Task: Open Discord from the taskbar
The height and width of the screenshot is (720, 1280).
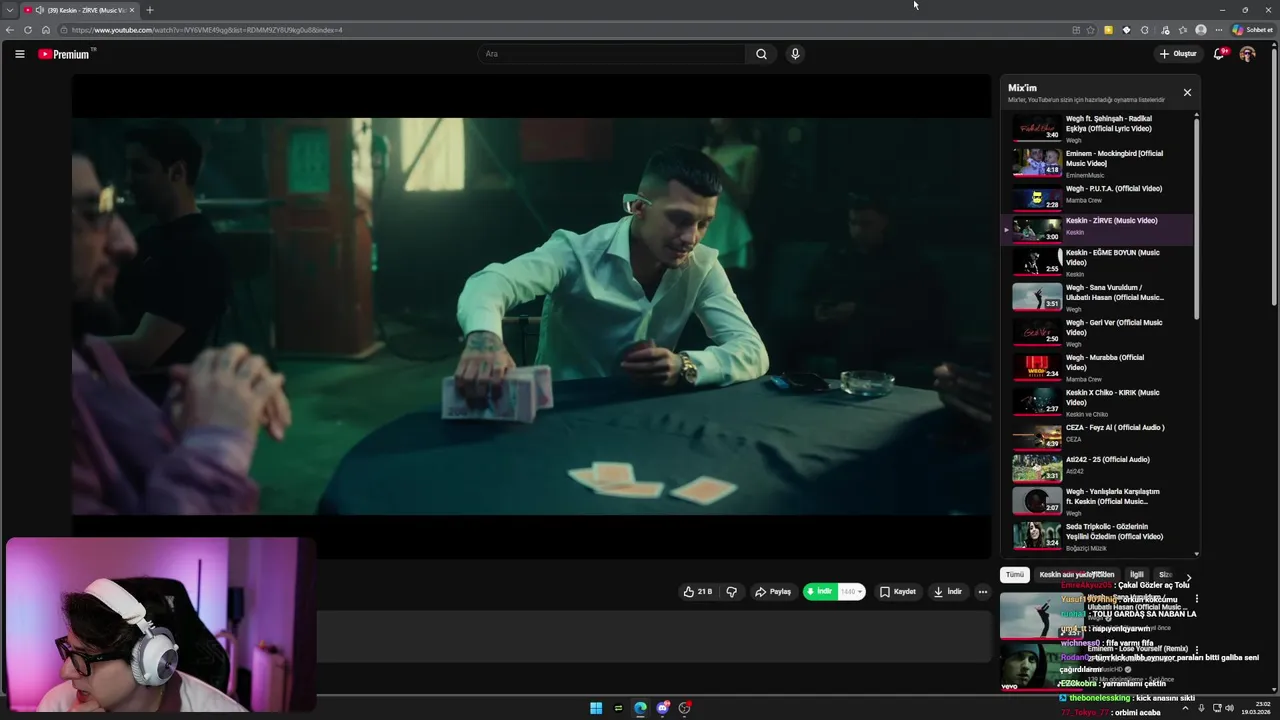Action: coord(662,708)
